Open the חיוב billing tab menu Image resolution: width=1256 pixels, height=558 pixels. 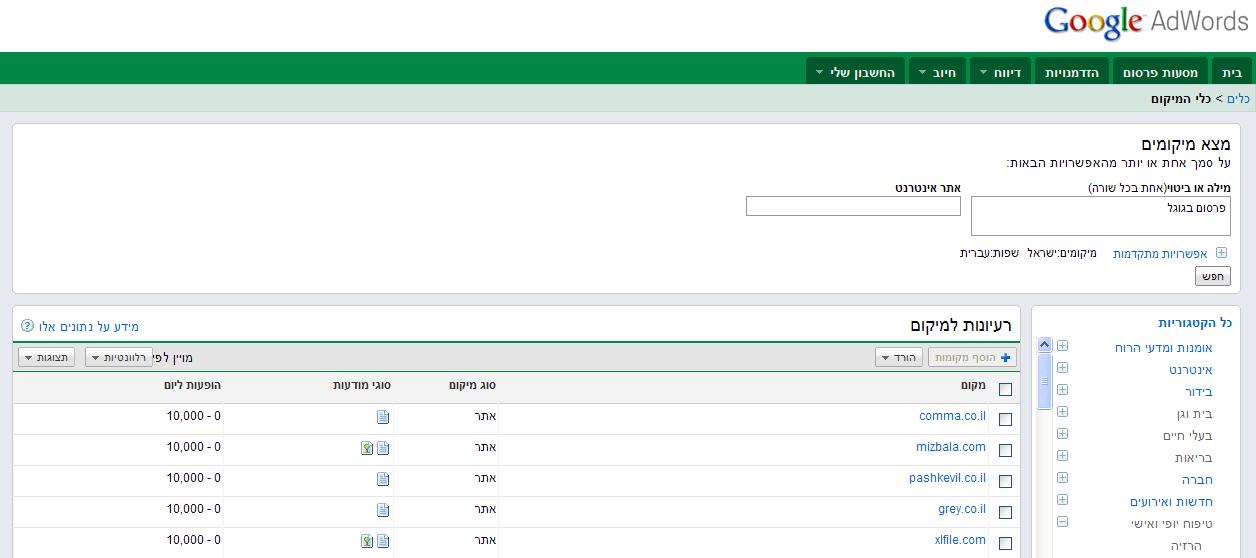click(938, 72)
